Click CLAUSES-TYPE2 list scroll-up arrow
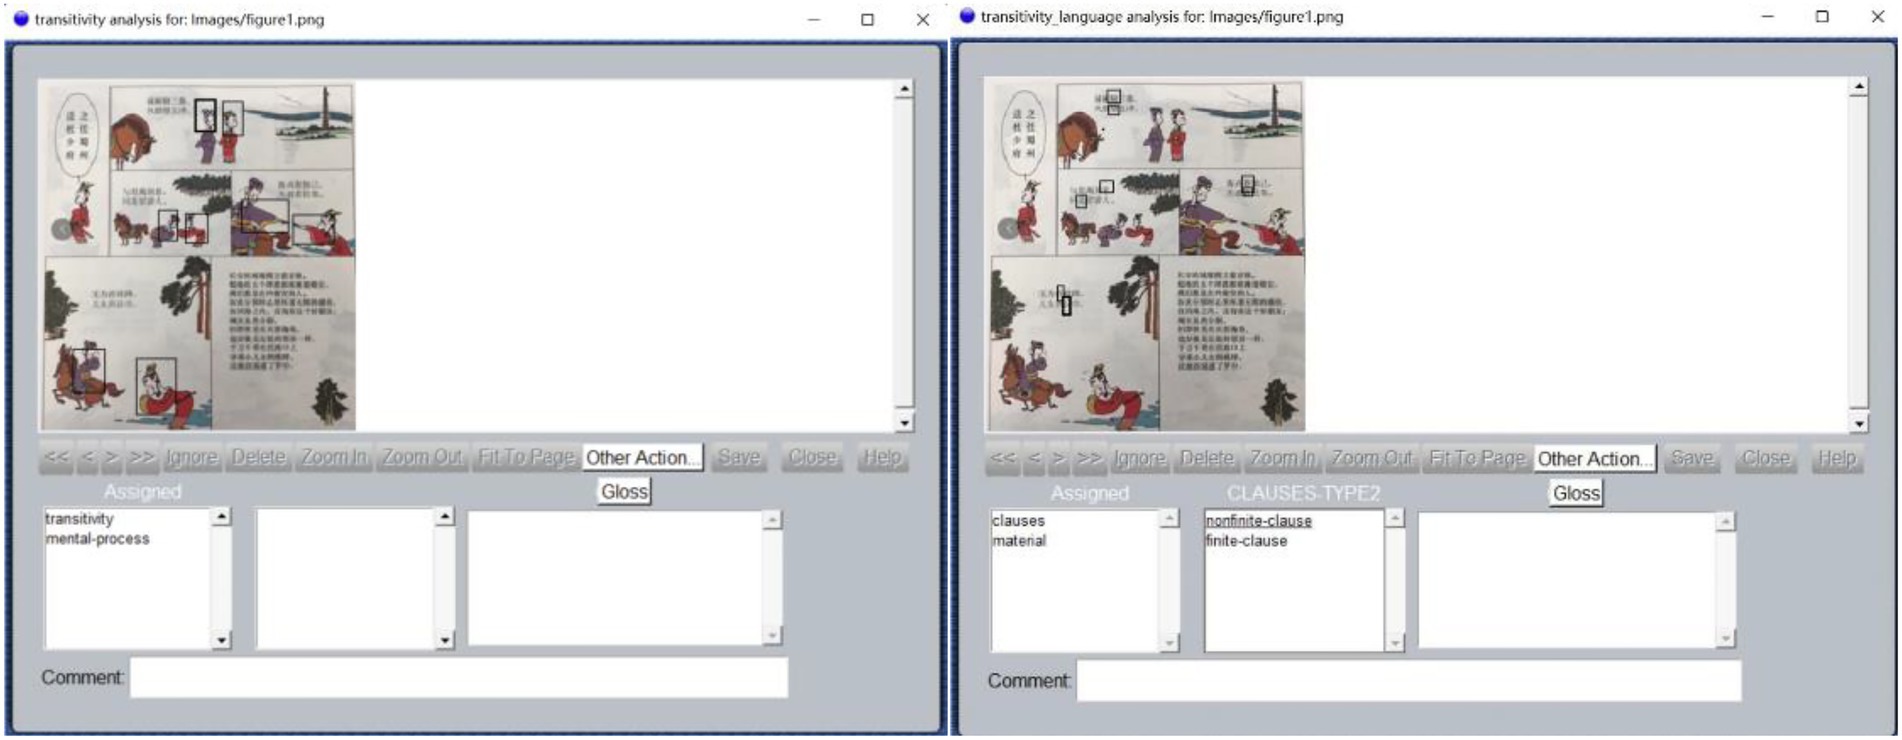 pos(1395,519)
